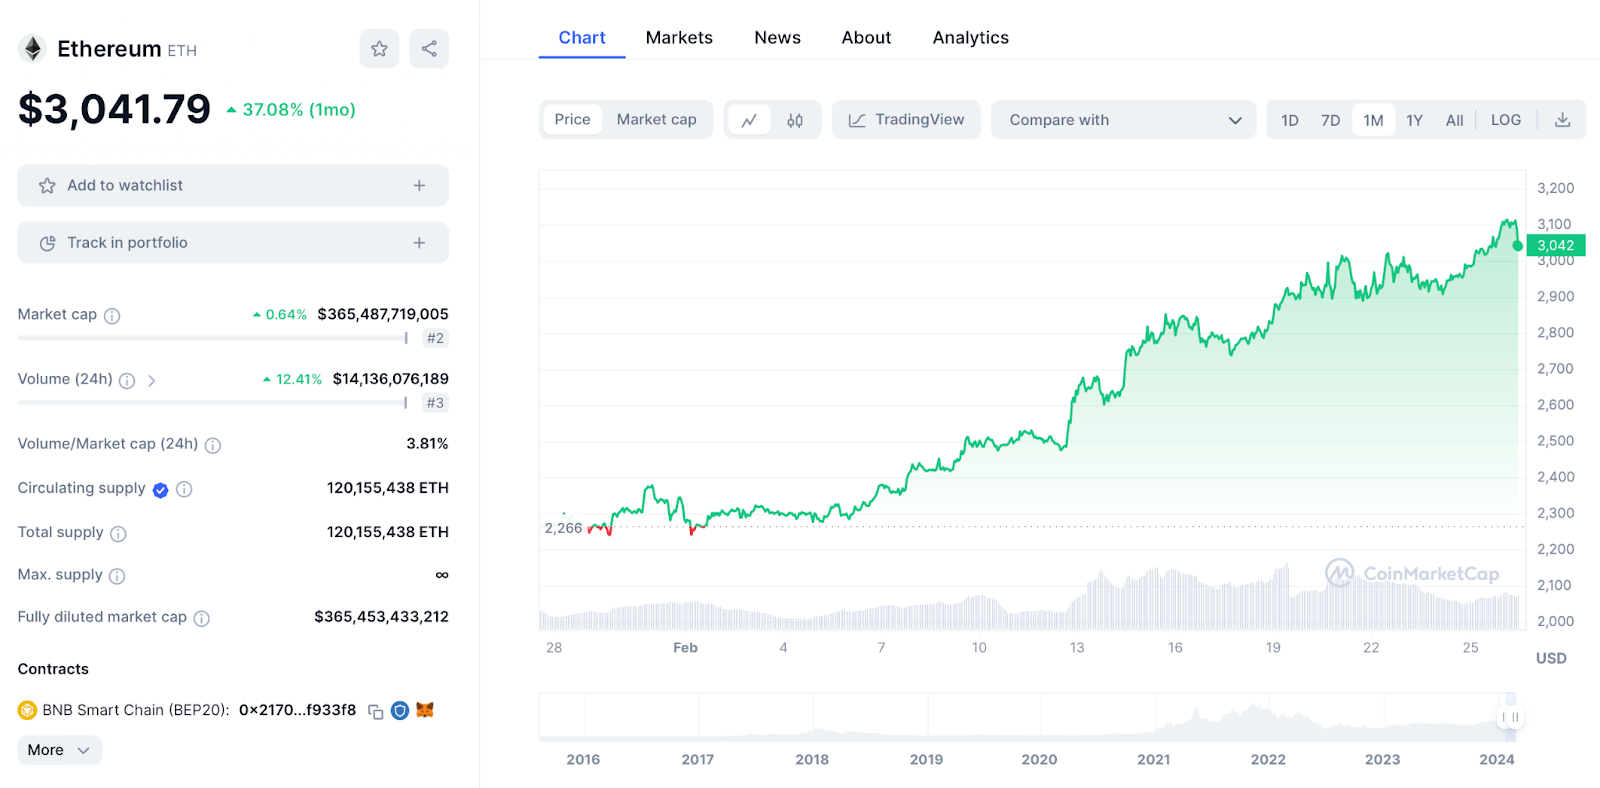Switch to the Analytics tab
This screenshot has width=1600, height=788.
click(x=970, y=38)
